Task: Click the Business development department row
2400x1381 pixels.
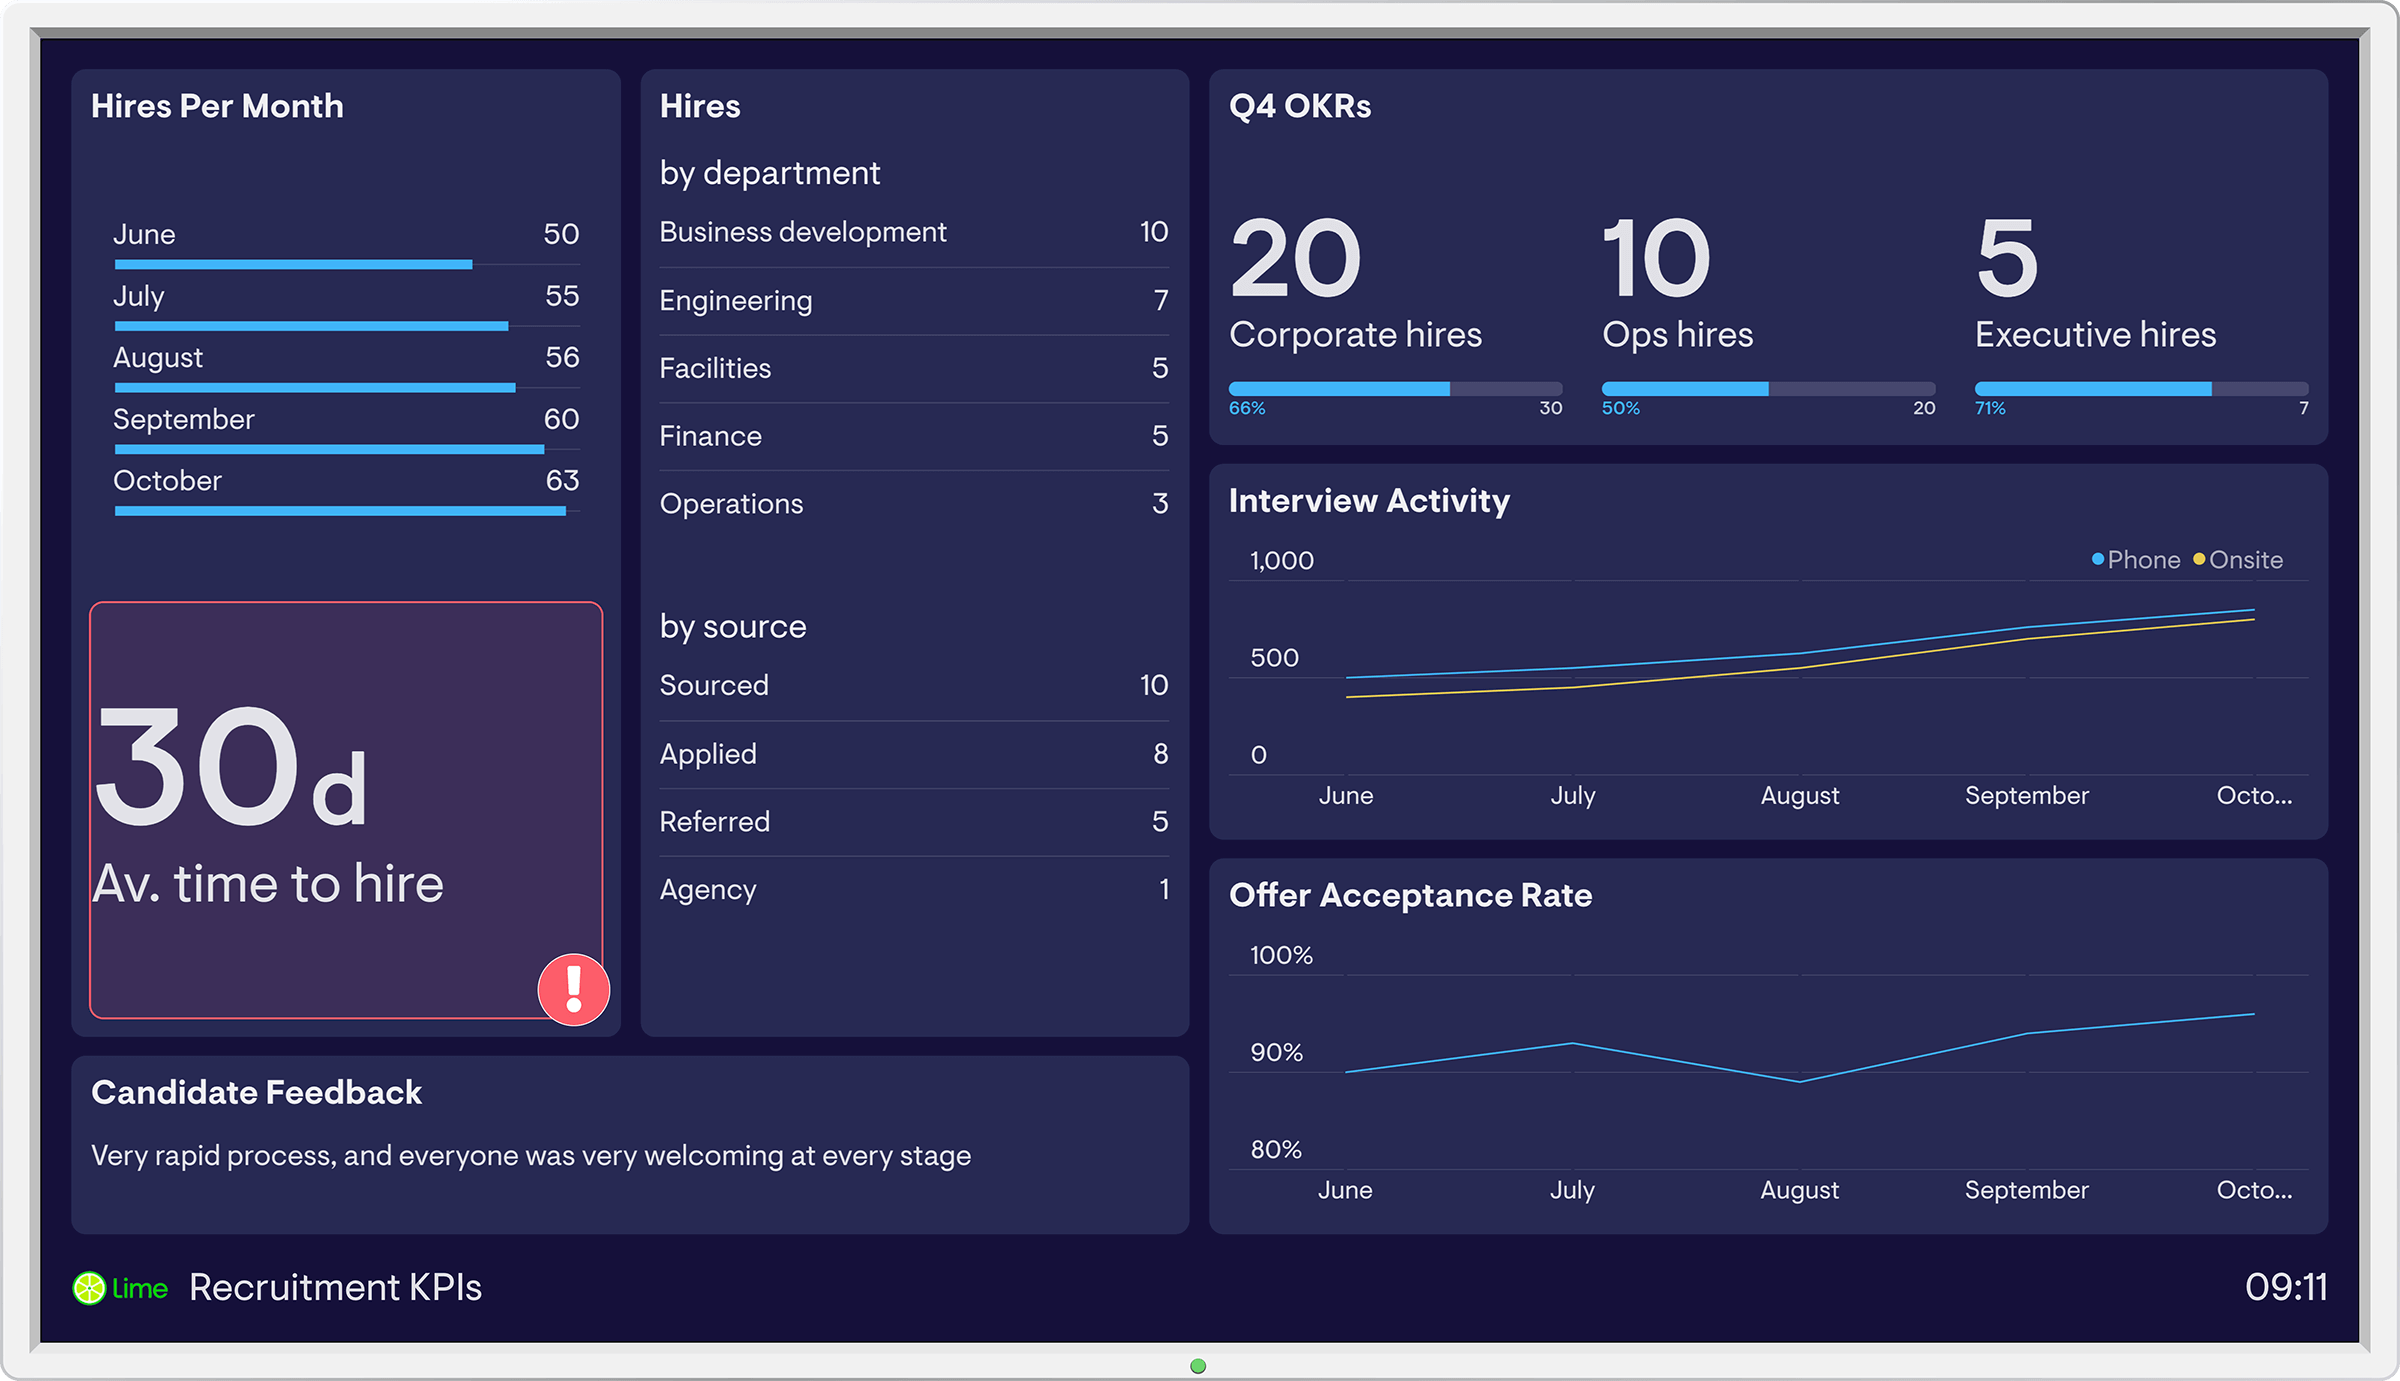Action: pos(913,232)
